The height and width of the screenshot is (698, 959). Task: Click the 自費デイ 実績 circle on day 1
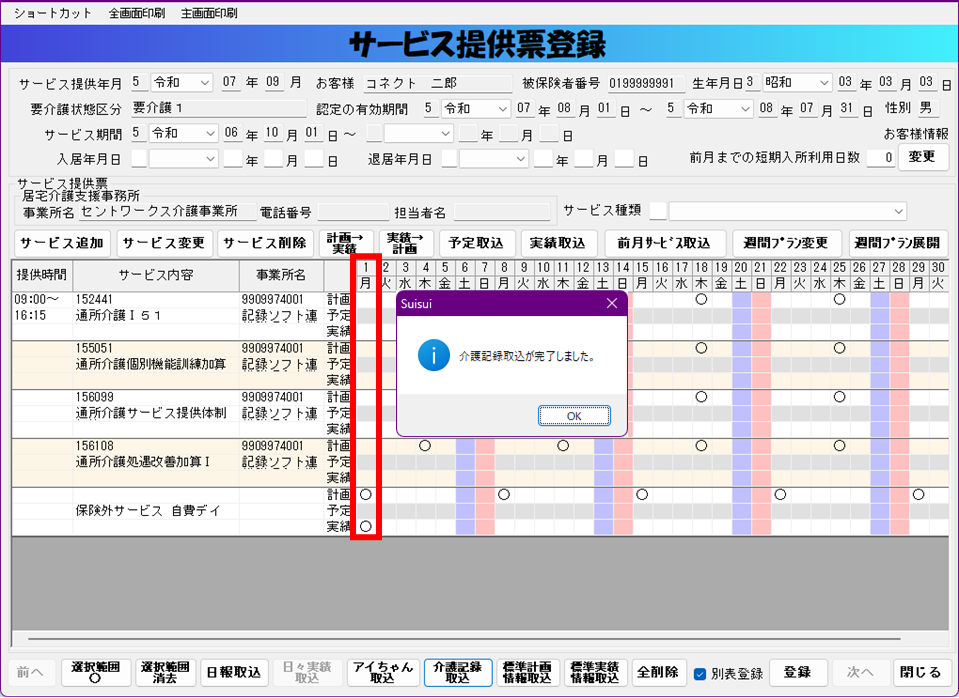coord(366,526)
